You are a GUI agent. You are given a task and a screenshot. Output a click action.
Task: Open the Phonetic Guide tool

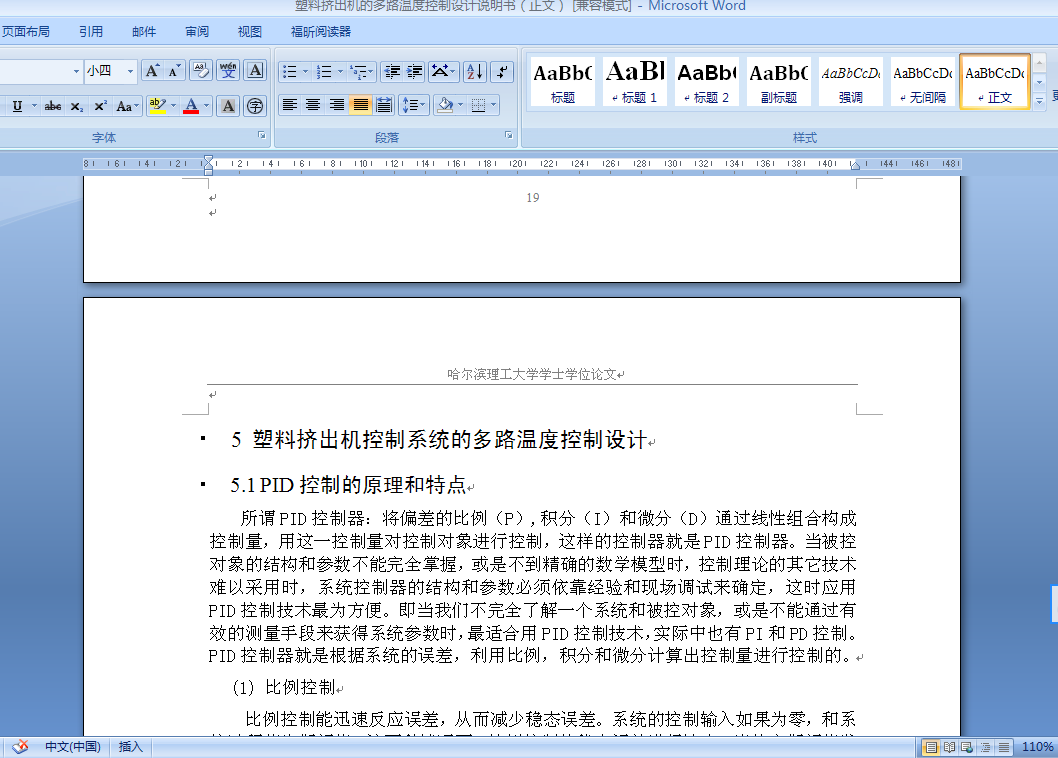click(227, 70)
